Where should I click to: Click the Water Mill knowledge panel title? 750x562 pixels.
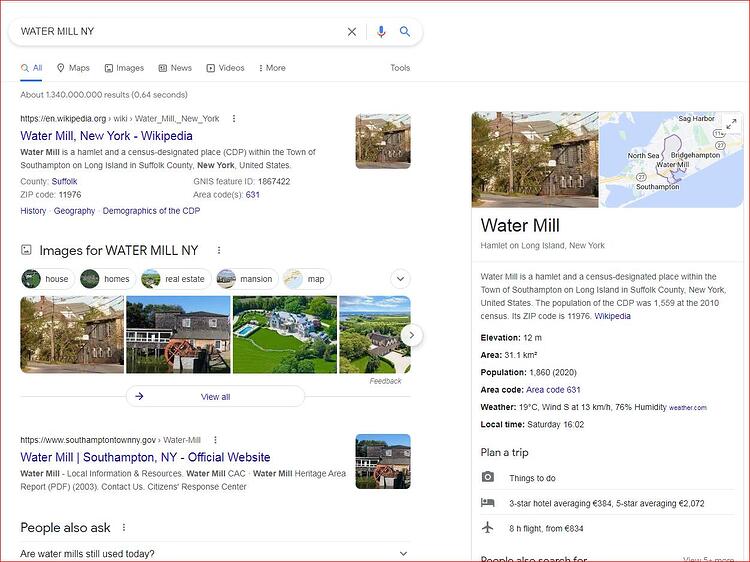(x=520, y=225)
